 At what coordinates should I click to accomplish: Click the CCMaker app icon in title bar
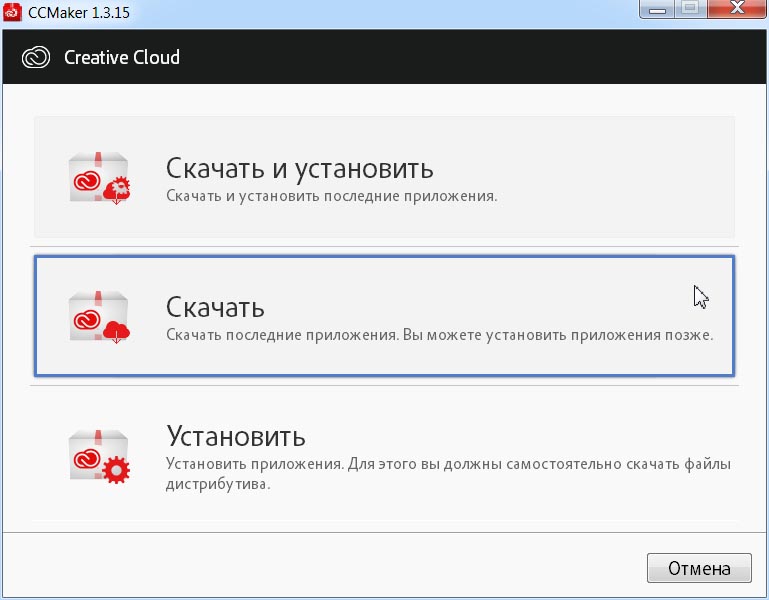(14, 14)
